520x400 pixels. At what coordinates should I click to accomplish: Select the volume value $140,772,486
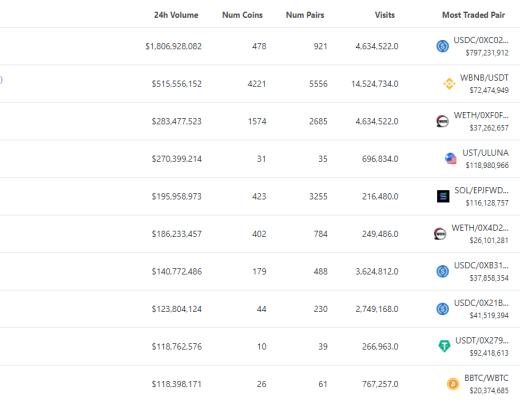(177, 271)
